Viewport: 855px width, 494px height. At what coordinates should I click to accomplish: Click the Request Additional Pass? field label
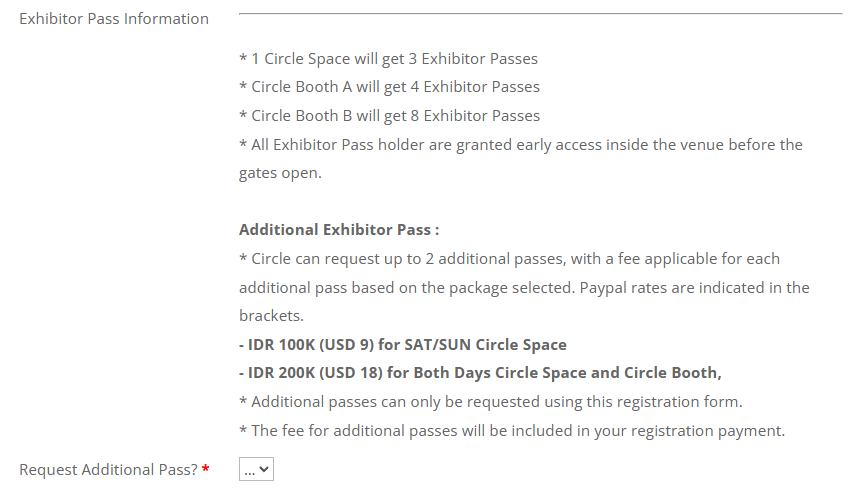click(109, 469)
